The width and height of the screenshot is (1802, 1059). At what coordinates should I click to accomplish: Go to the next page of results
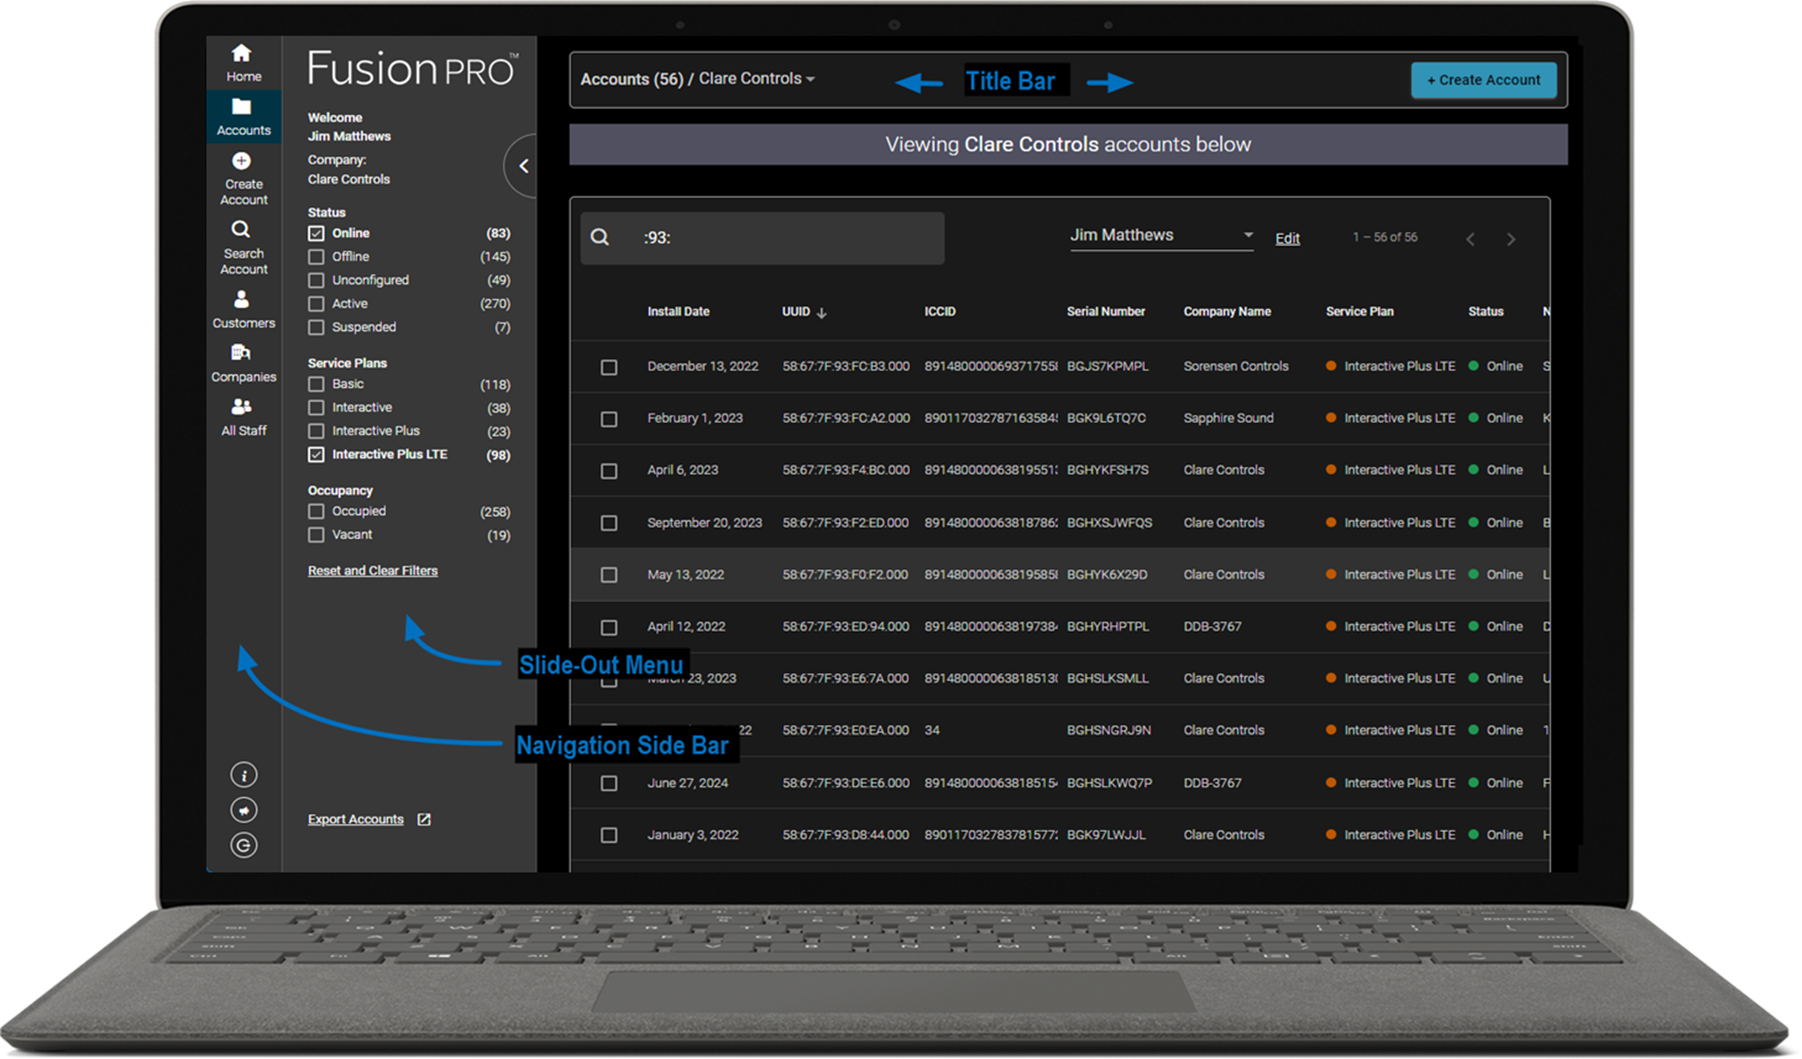1511,239
